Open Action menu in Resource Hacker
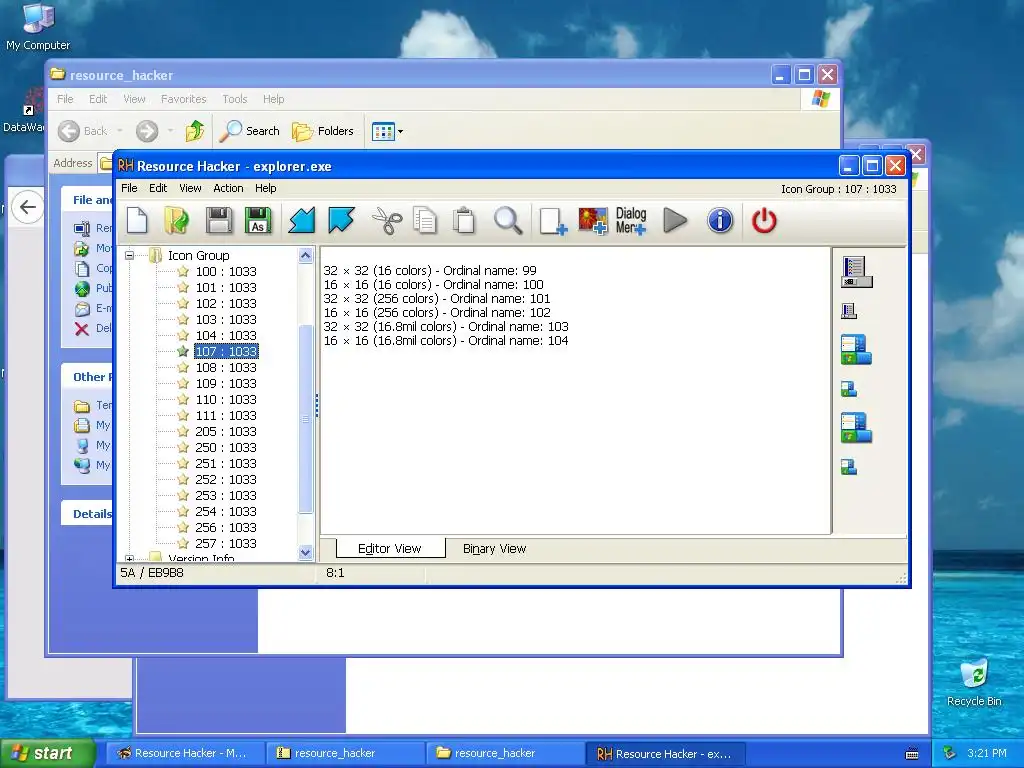 [228, 188]
